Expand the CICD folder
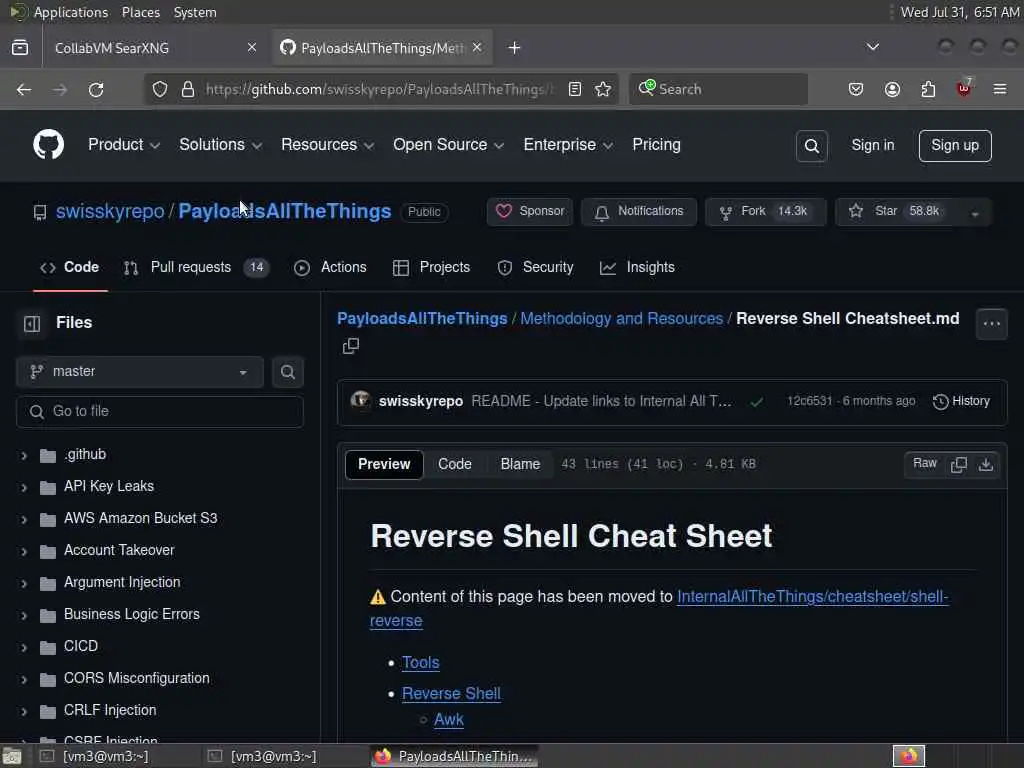Screen dimensions: 1024x768 (x=24, y=647)
